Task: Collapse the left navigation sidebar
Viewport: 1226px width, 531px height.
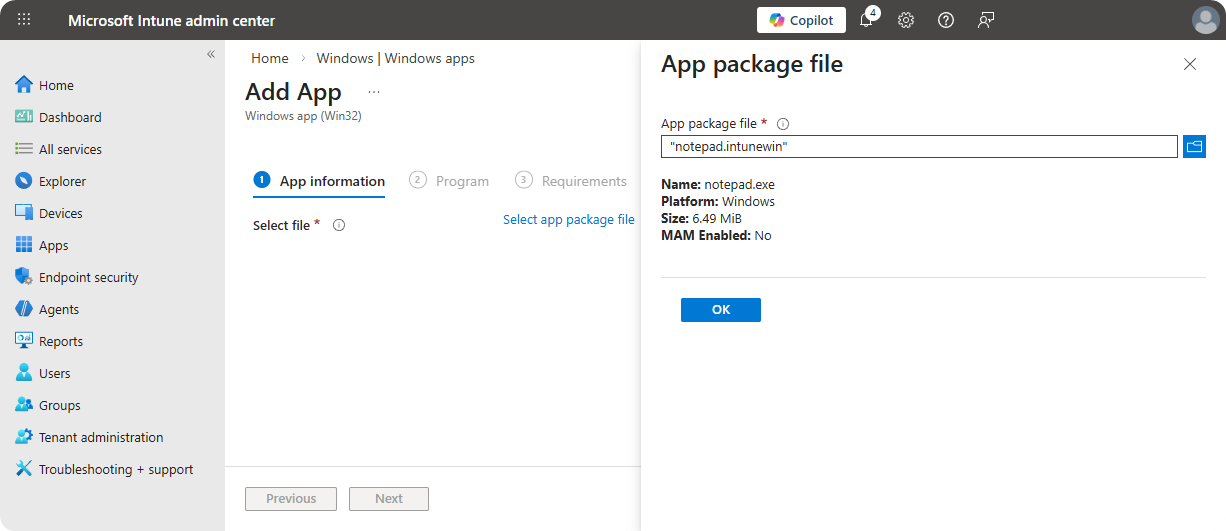Action: tap(211, 54)
